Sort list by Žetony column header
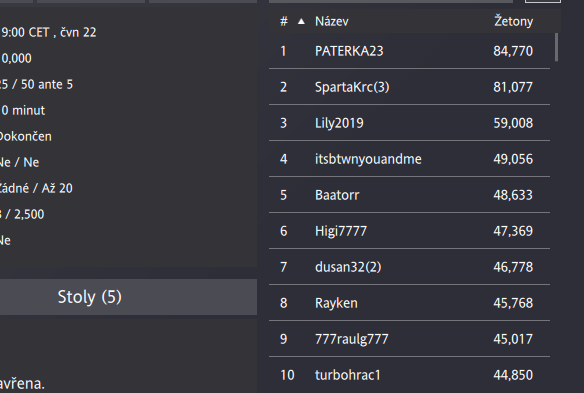Screen dimensions: 584x393 (514, 21)
